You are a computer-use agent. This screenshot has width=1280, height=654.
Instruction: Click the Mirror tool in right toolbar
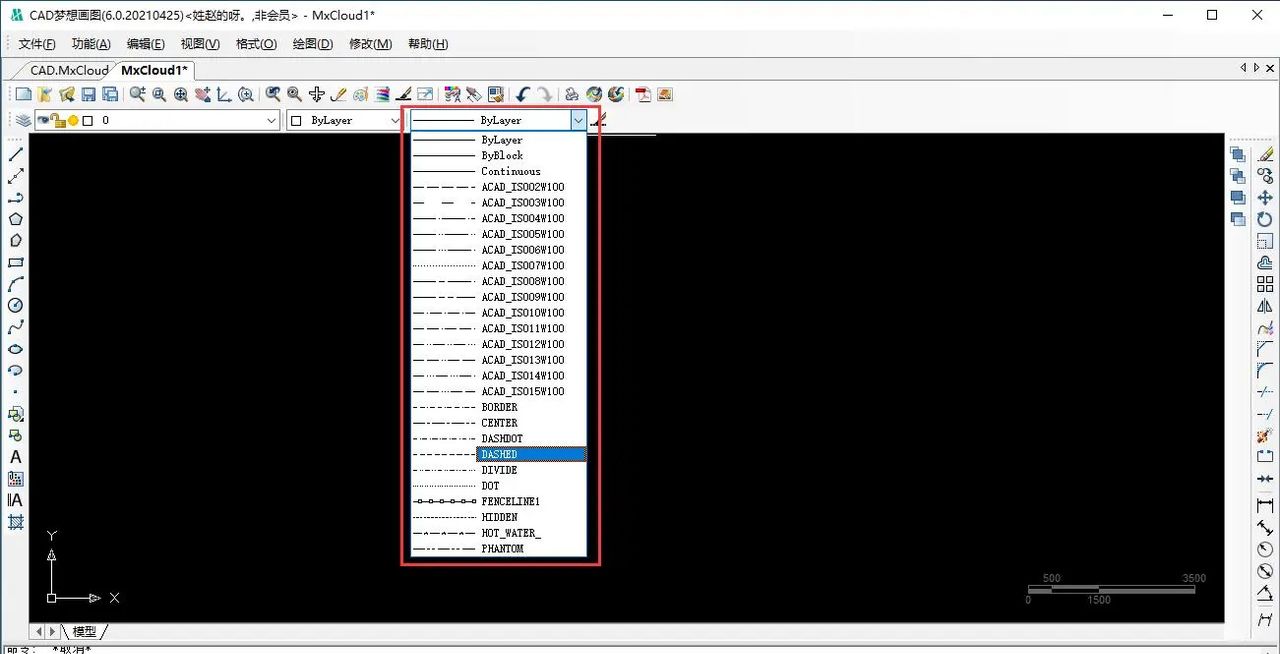coord(1265,306)
